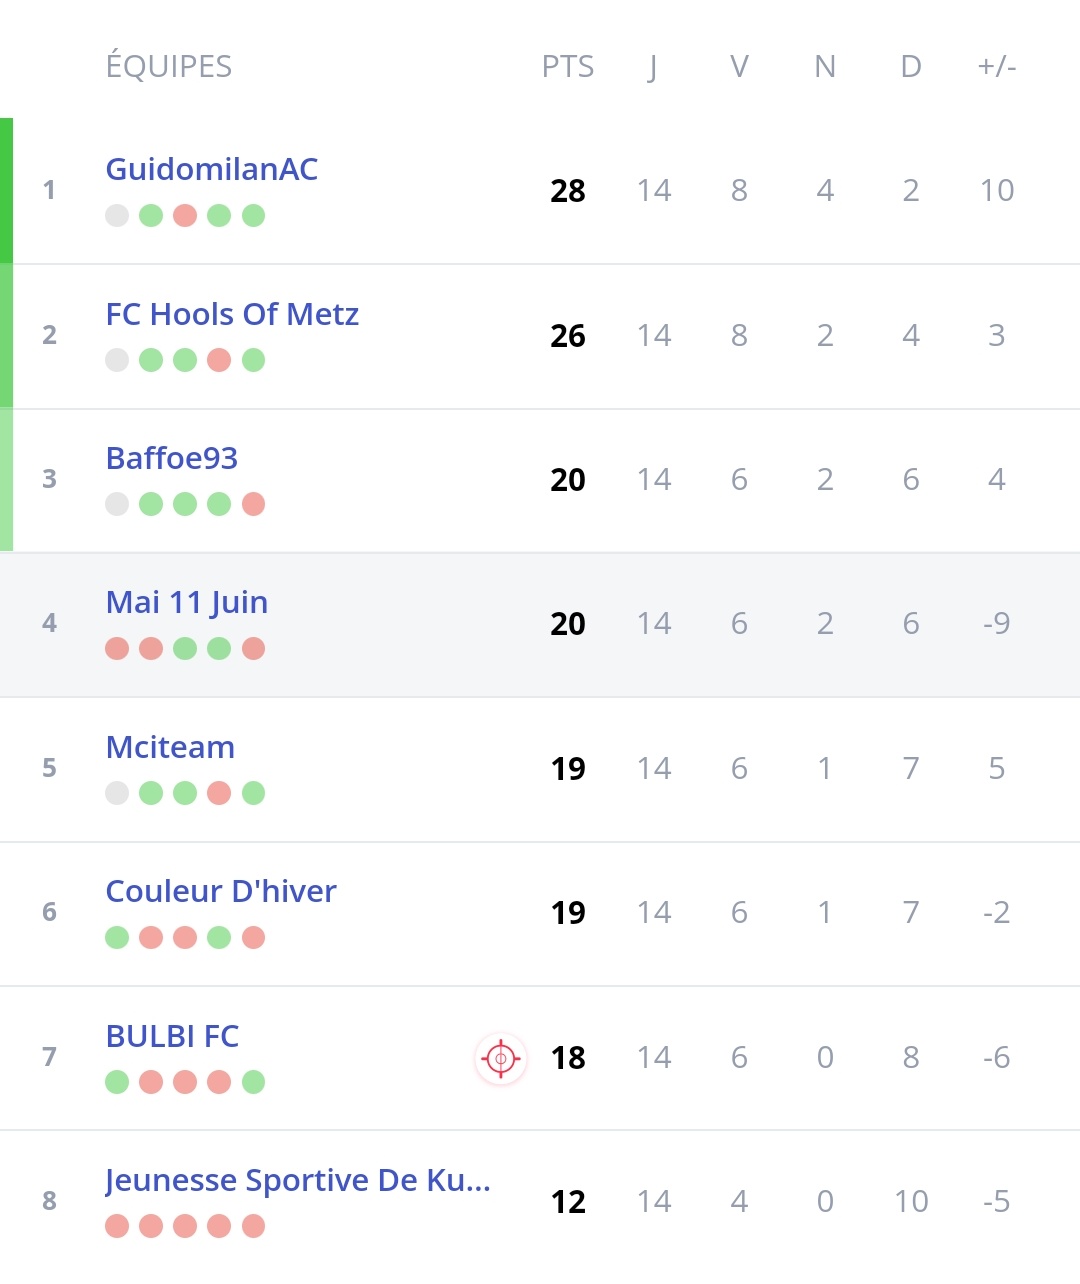Click the first red form dot under Mai 11 Juin
Screen dimensions: 1080x1284
pos(117,649)
